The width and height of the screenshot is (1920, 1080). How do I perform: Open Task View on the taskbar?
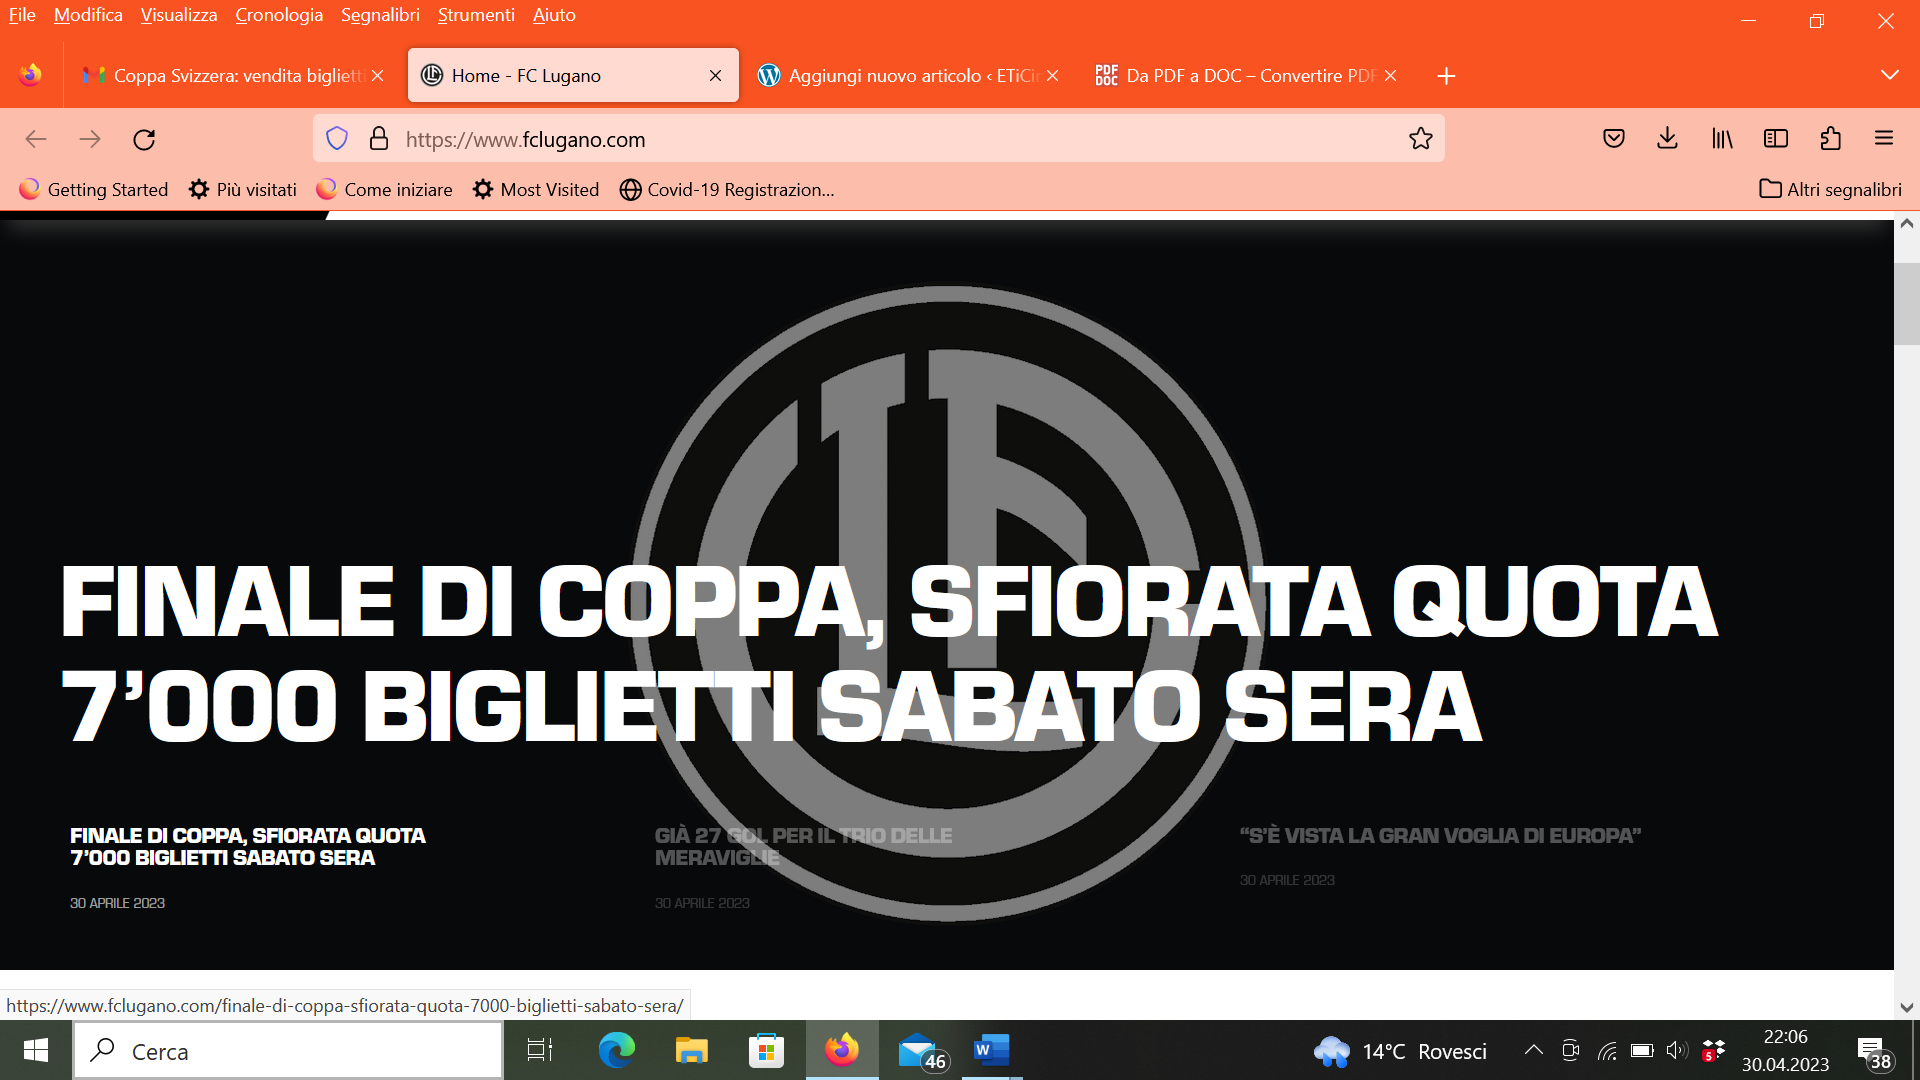coord(540,1050)
